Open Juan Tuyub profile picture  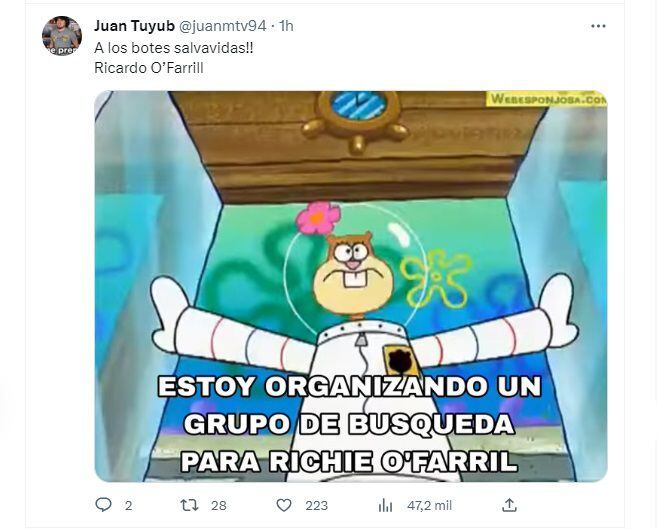click(62, 36)
